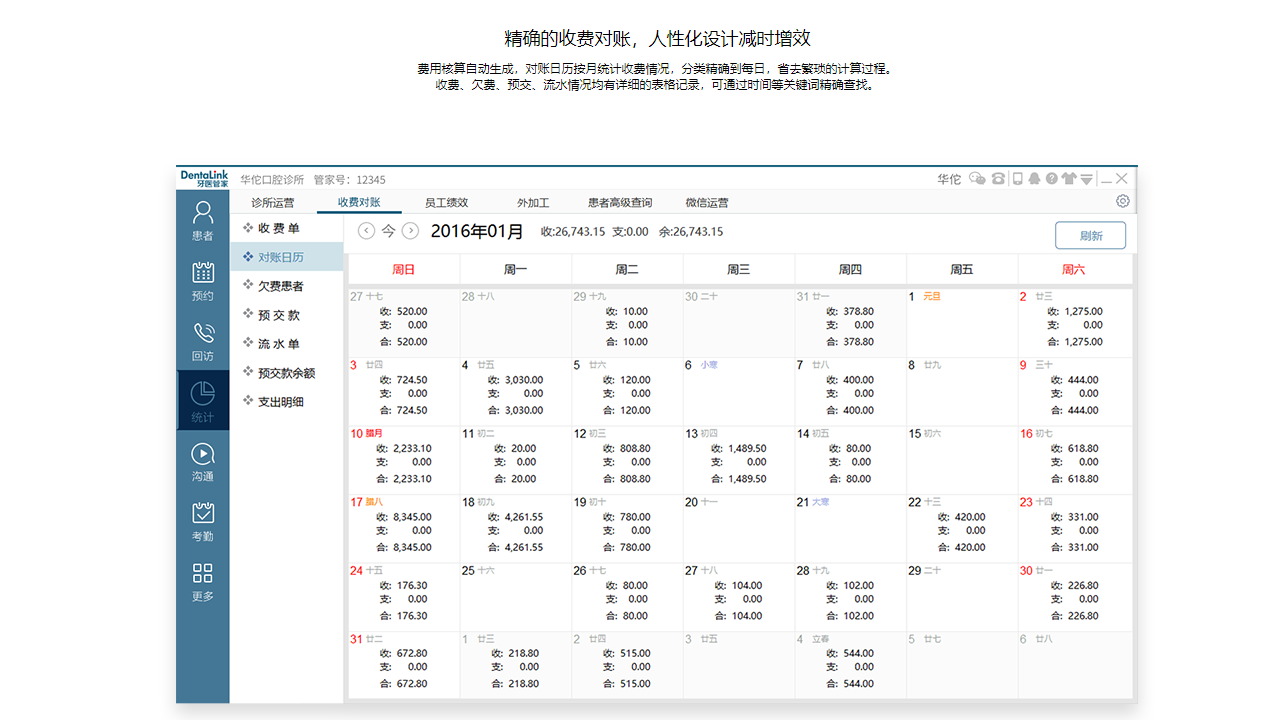Select the 统计 statistics pie chart icon
The width and height of the screenshot is (1280, 720).
(x=202, y=399)
